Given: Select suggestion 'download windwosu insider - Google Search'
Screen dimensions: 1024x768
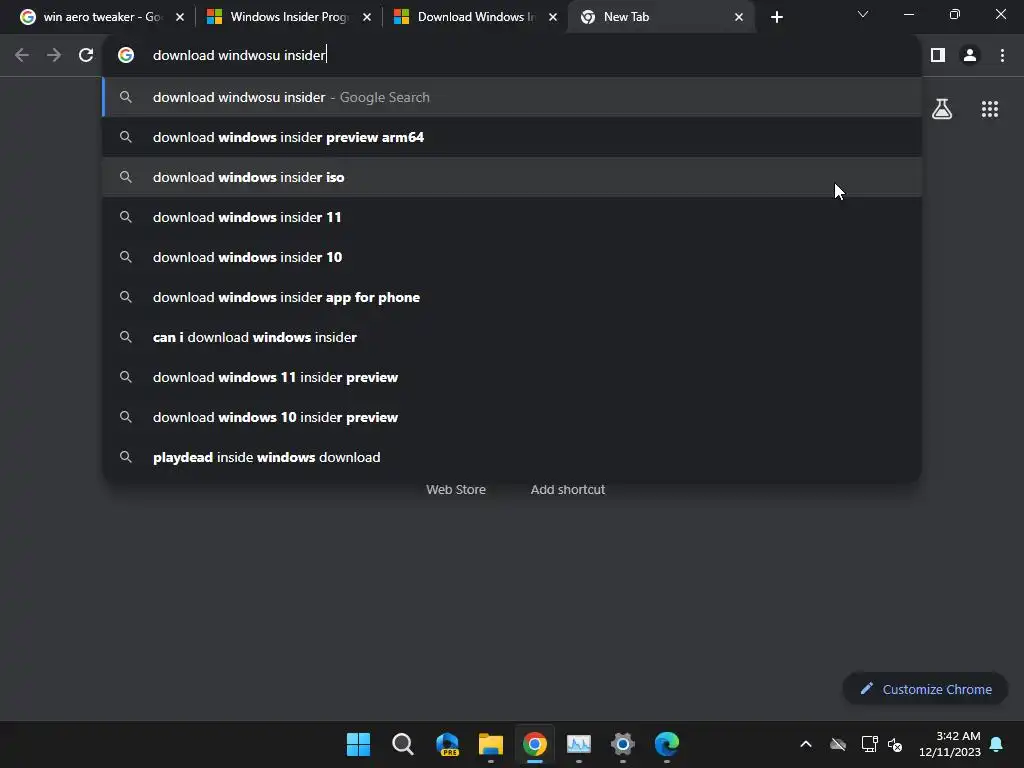Looking at the screenshot, I should (x=512, y=97).
